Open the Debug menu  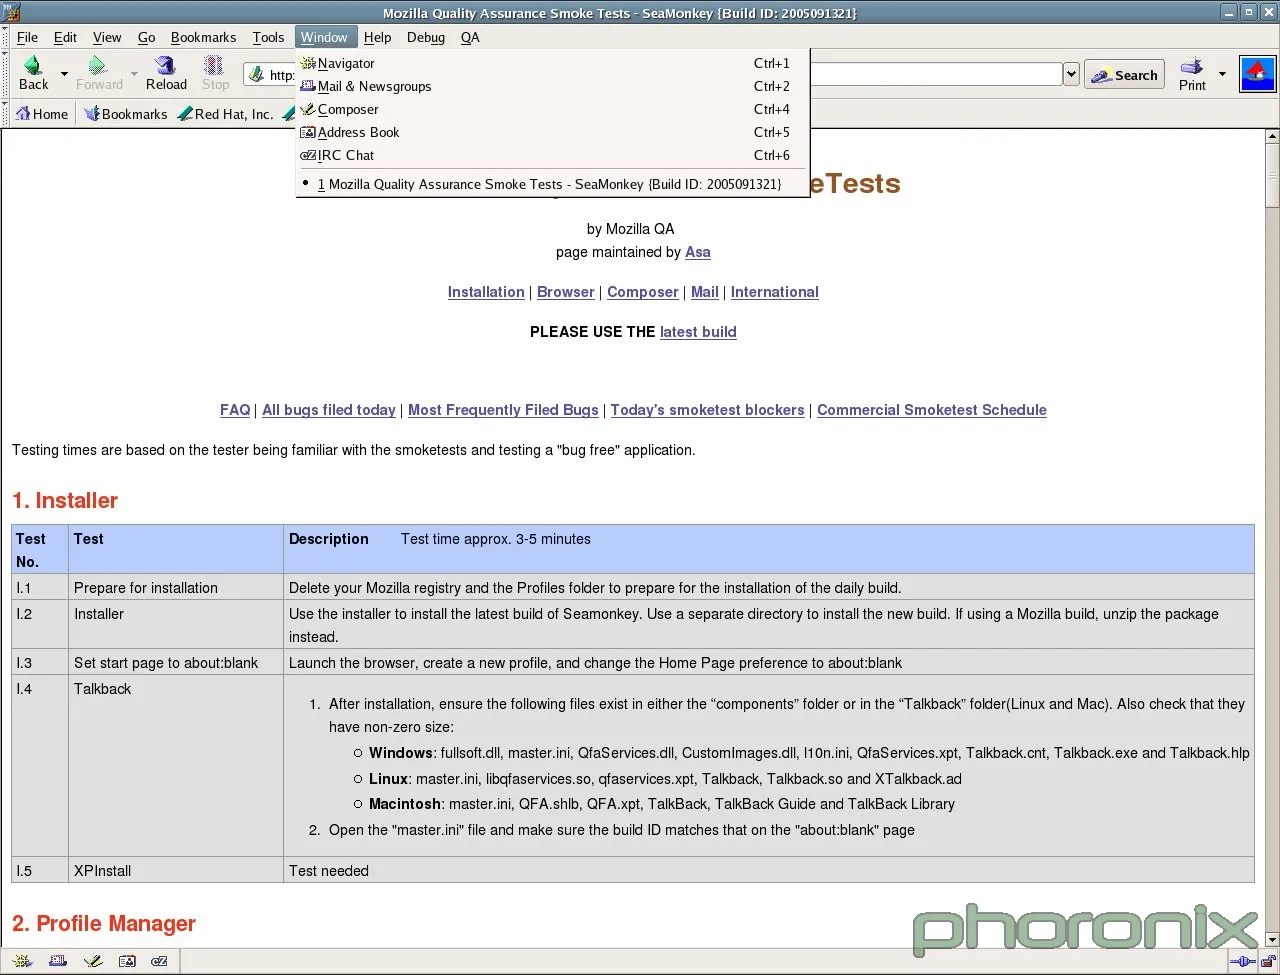click(x=426, y=37)
